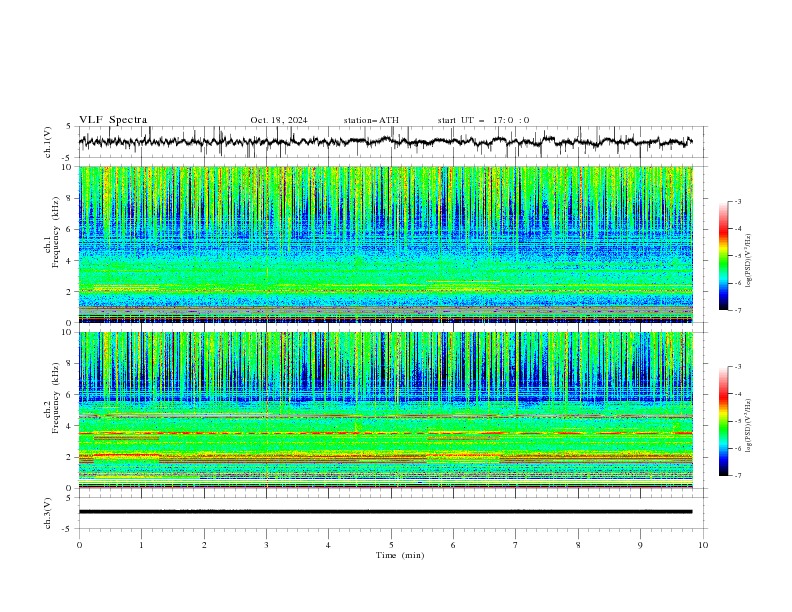Click the "VLF Spectra" title text
This screenshot has width=792, height=612.
click(x=113, y=120)
